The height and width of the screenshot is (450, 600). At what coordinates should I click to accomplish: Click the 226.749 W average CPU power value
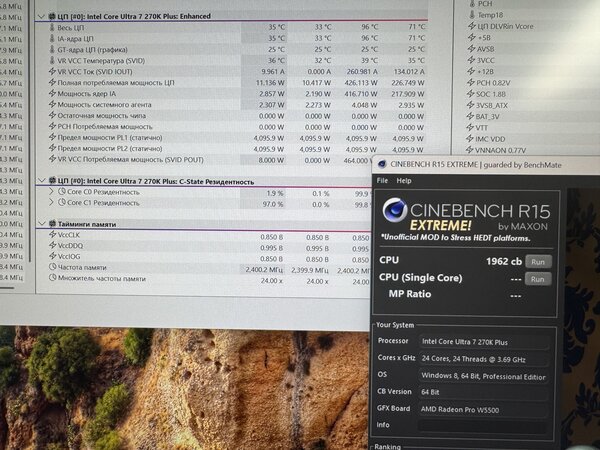(408, 83)
